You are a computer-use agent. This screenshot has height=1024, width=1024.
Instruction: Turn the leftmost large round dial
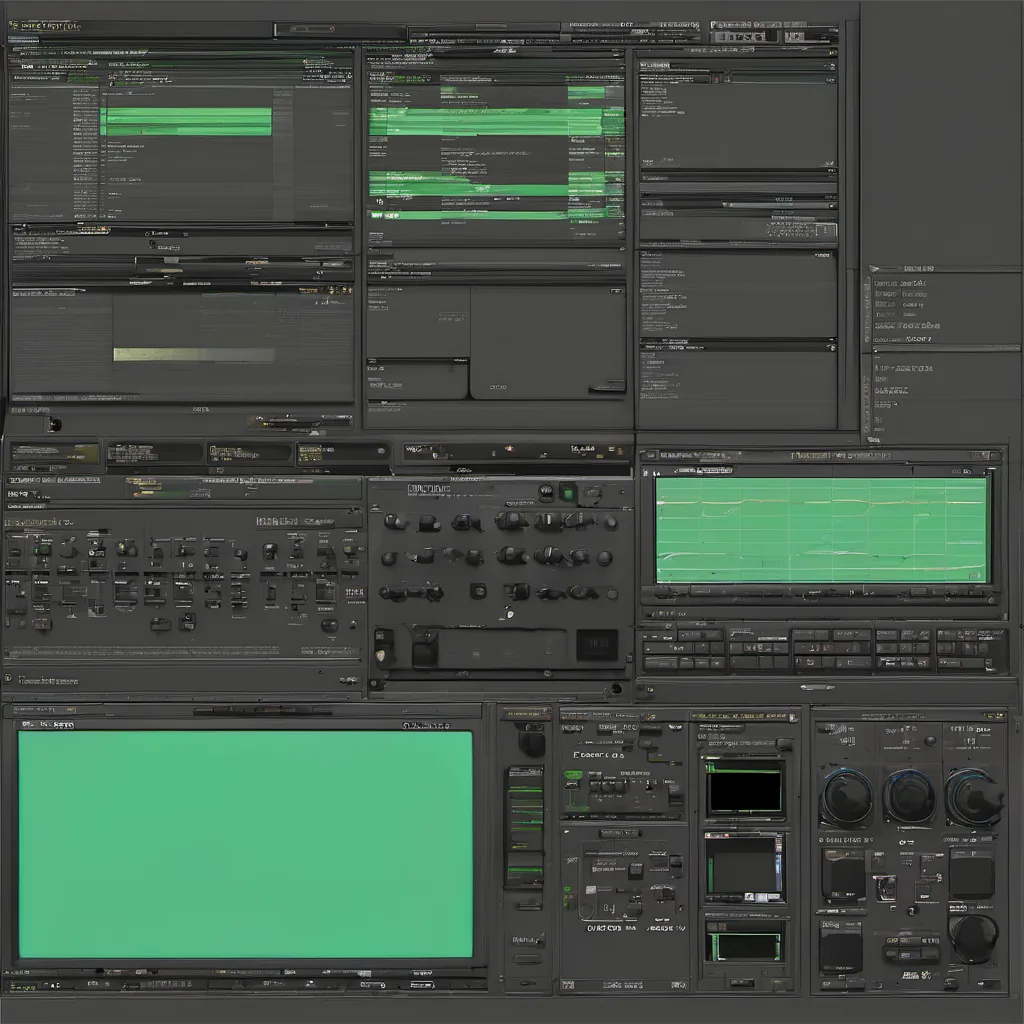[x=847, y=797]
